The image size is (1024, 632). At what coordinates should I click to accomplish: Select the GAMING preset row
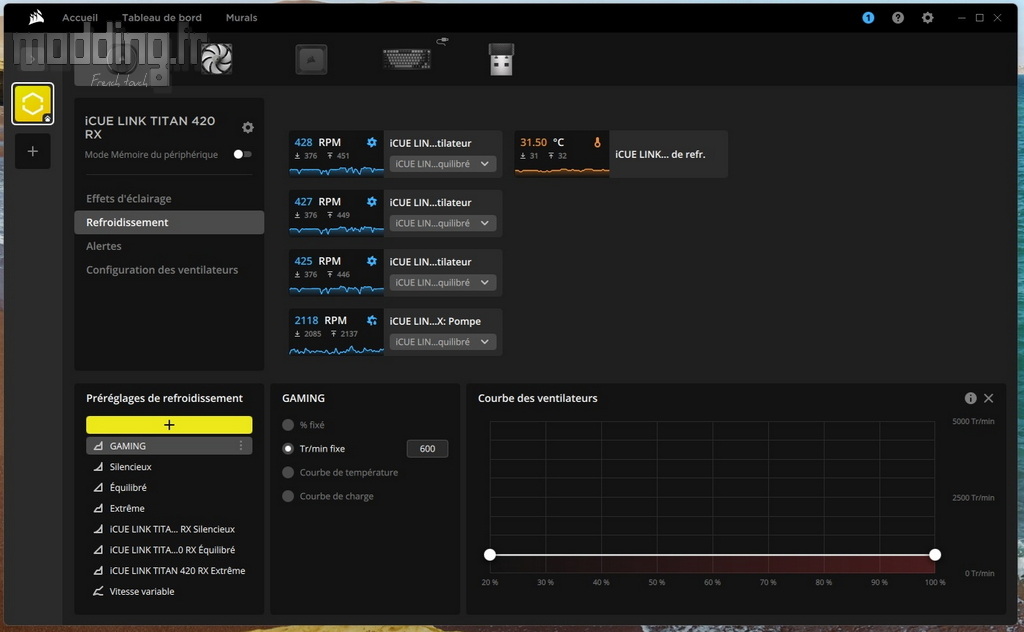(169, 446)
